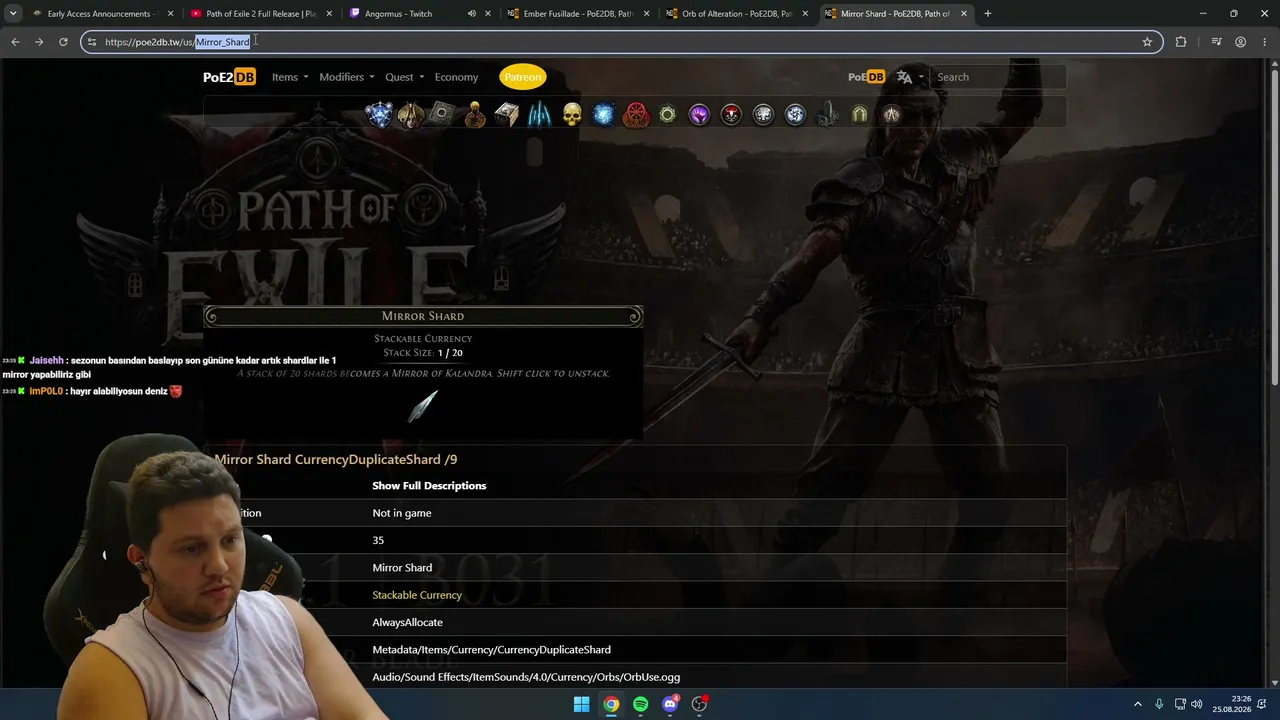
Task: Mute the Angormus Twitch tab audio
Action: click(472, 14)
